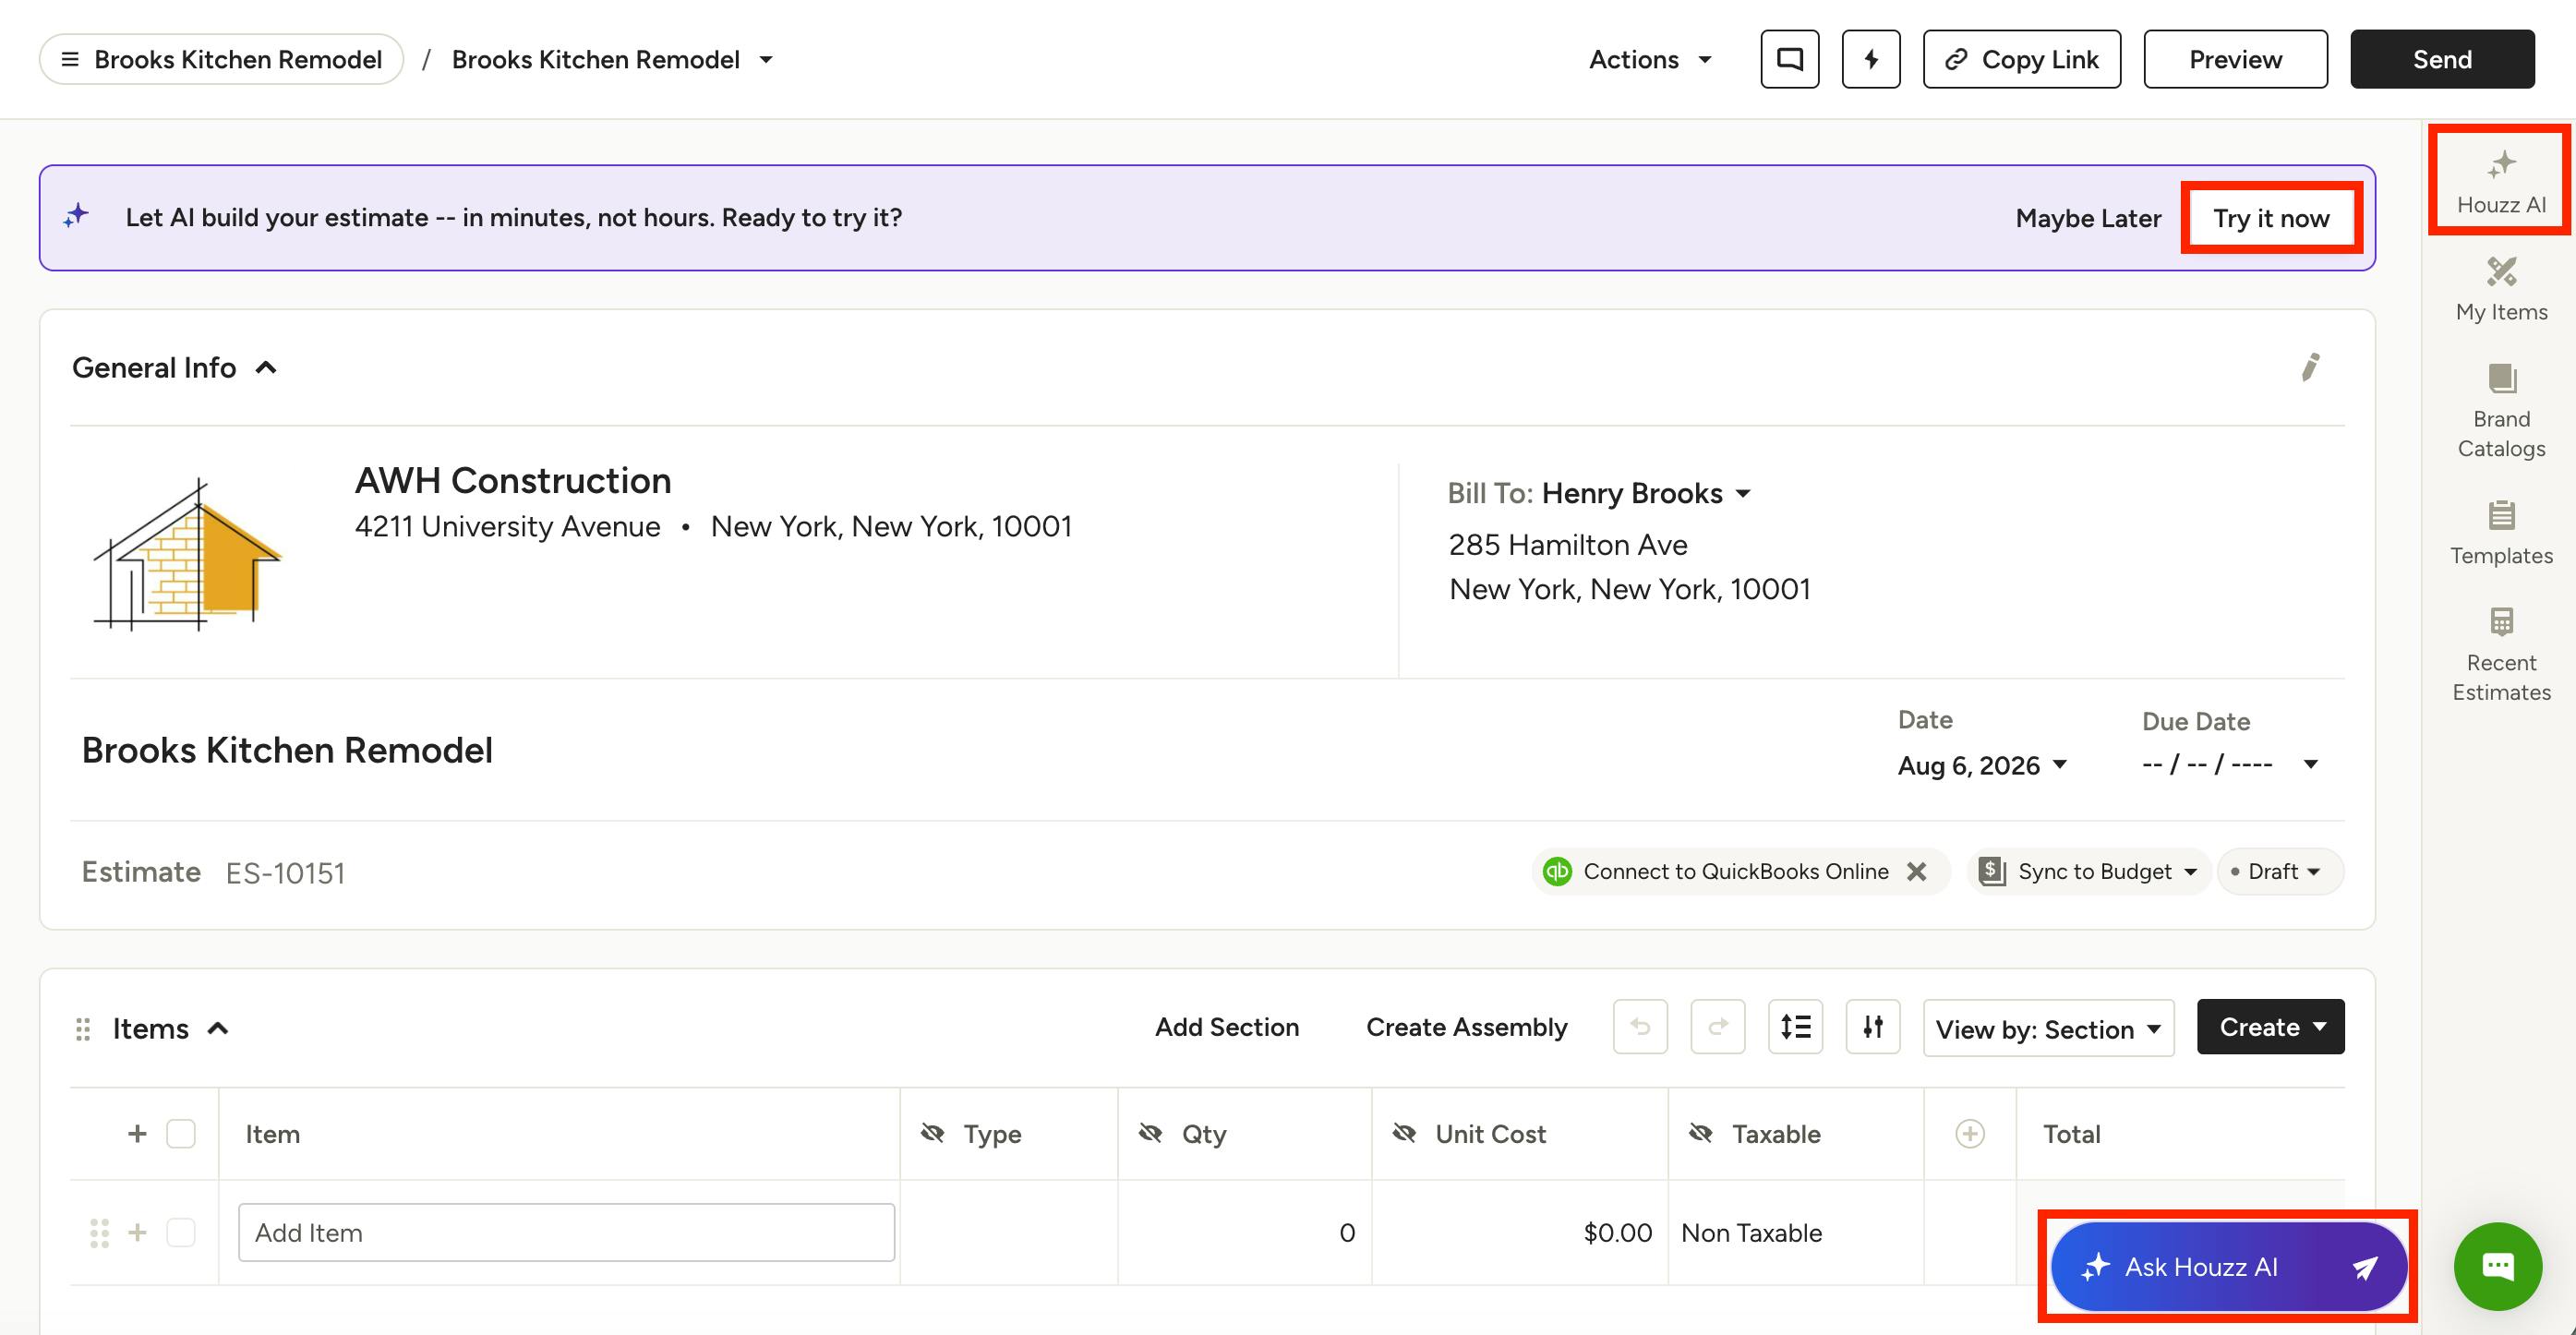Click the AI sparkle icon in the banner

click(x=76, y=216)
